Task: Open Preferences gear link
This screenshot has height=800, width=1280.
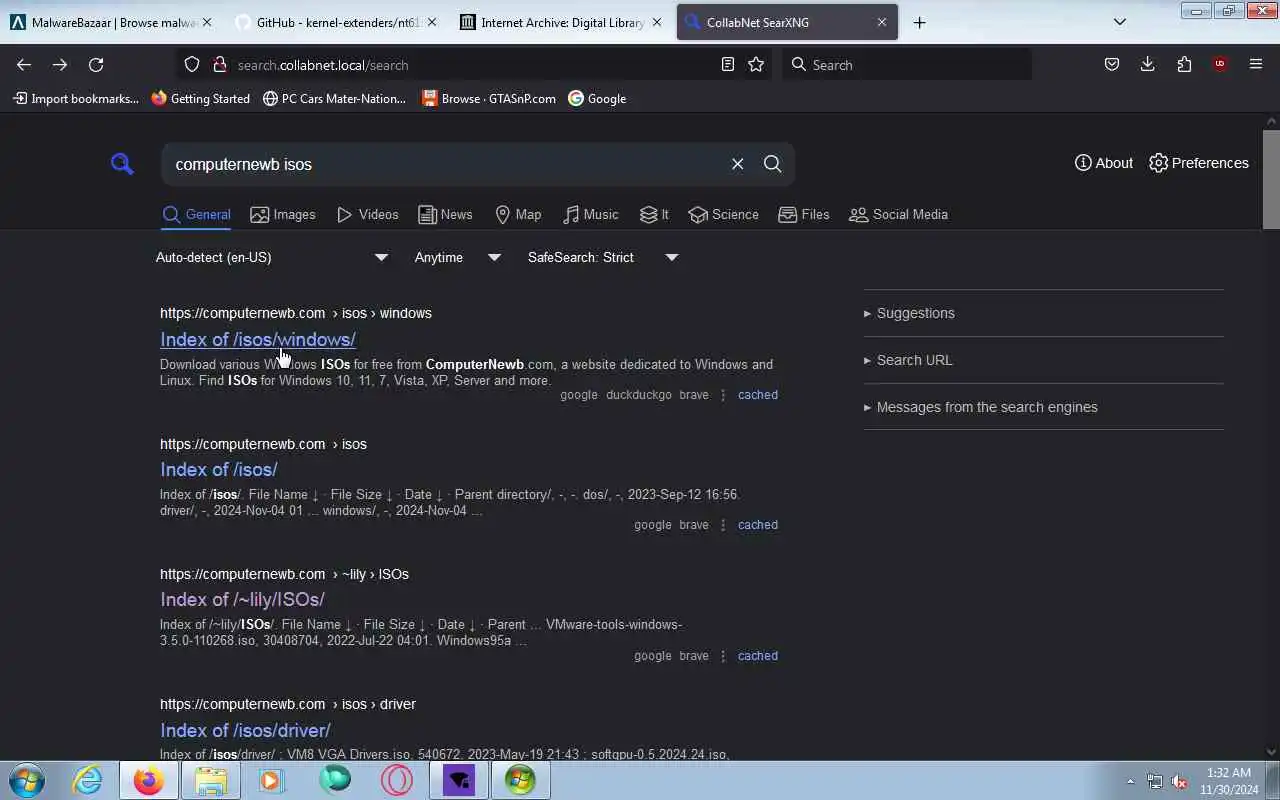Action: 1198,163
